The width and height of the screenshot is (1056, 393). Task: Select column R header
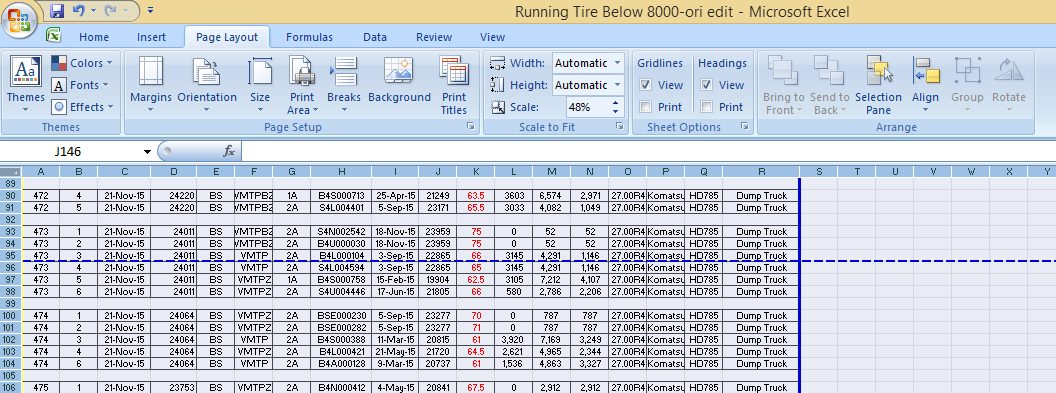pos(761,172)
